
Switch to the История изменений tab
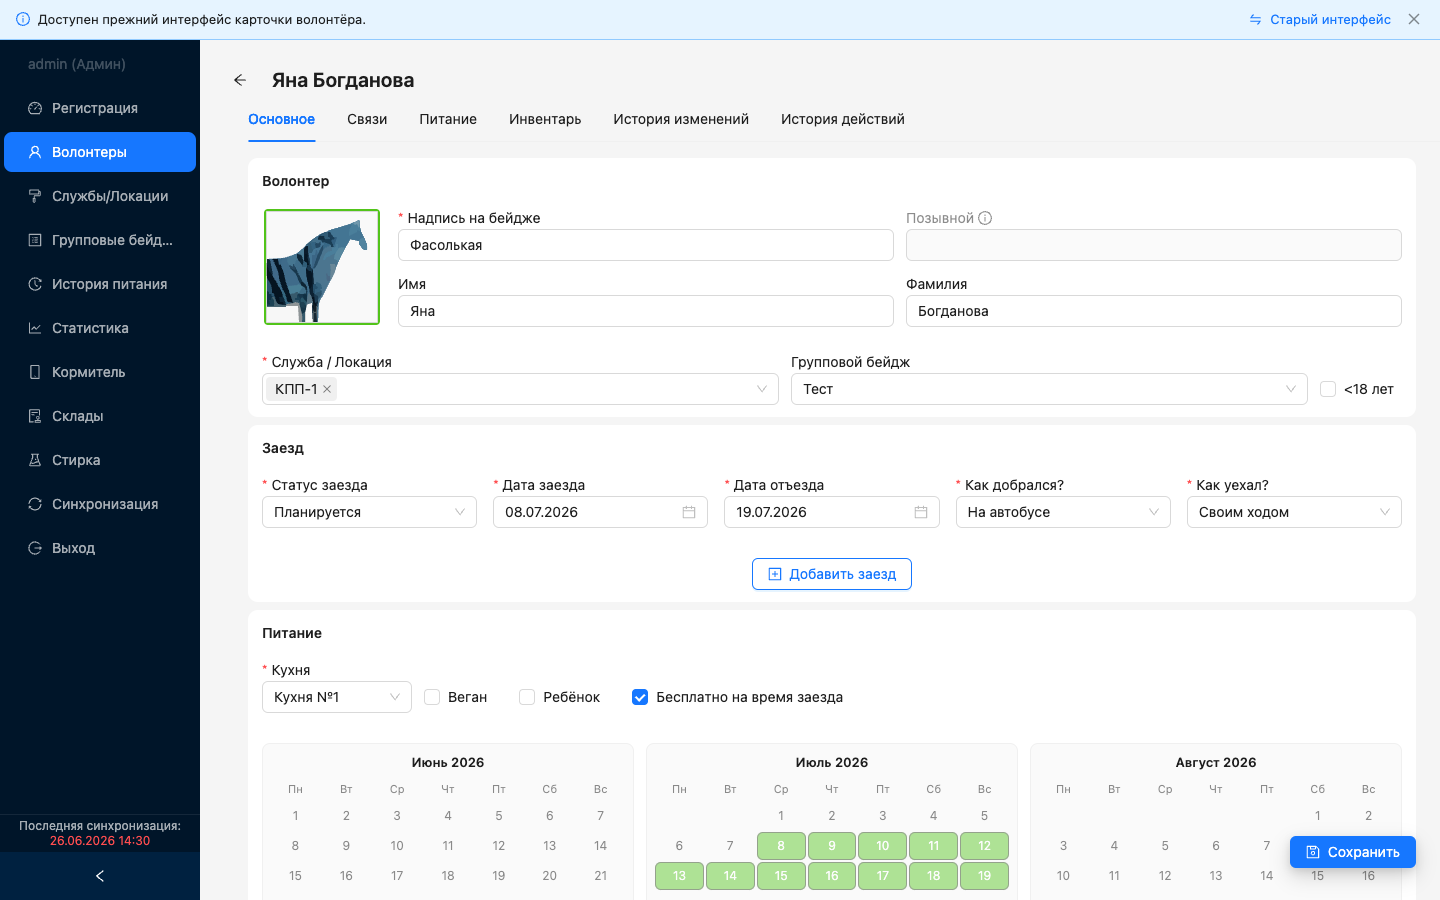(681, 119)
